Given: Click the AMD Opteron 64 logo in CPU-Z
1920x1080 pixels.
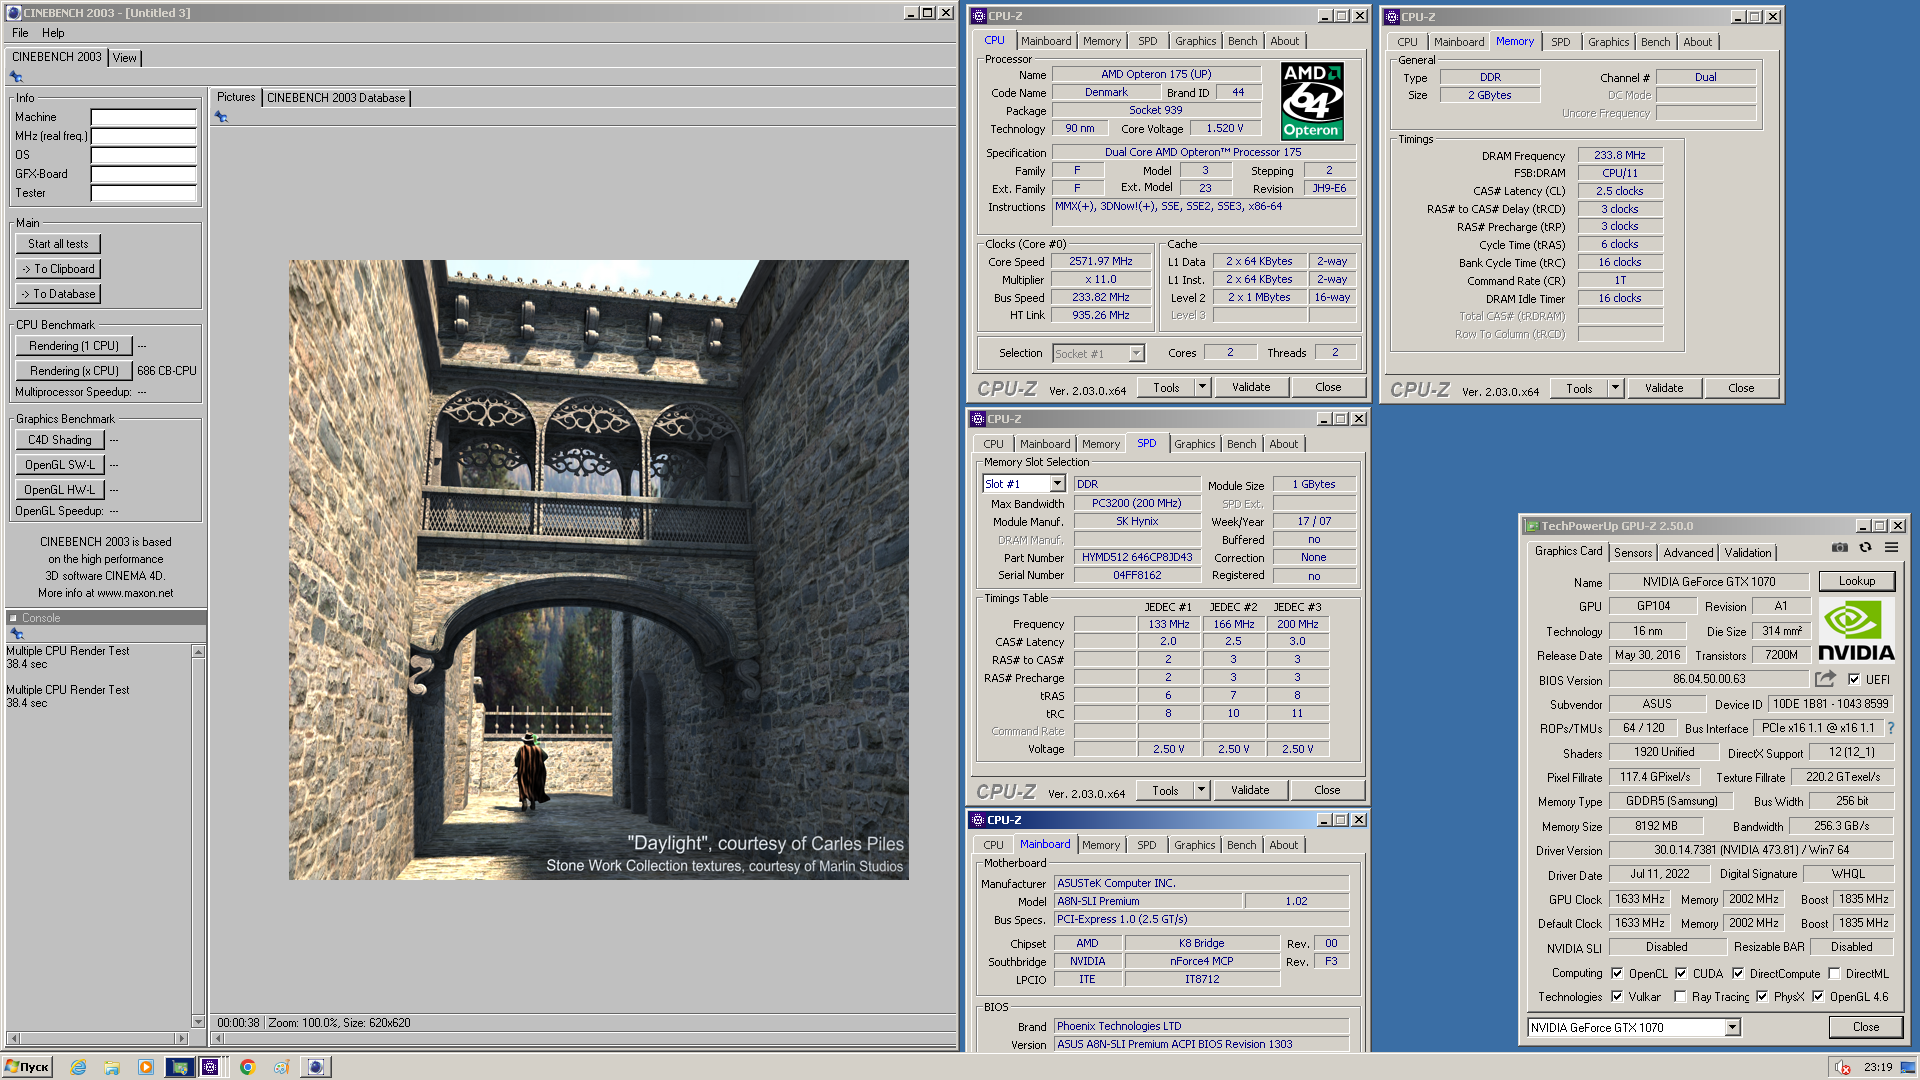Looking at the screenshot, I should pos(1312,101).
